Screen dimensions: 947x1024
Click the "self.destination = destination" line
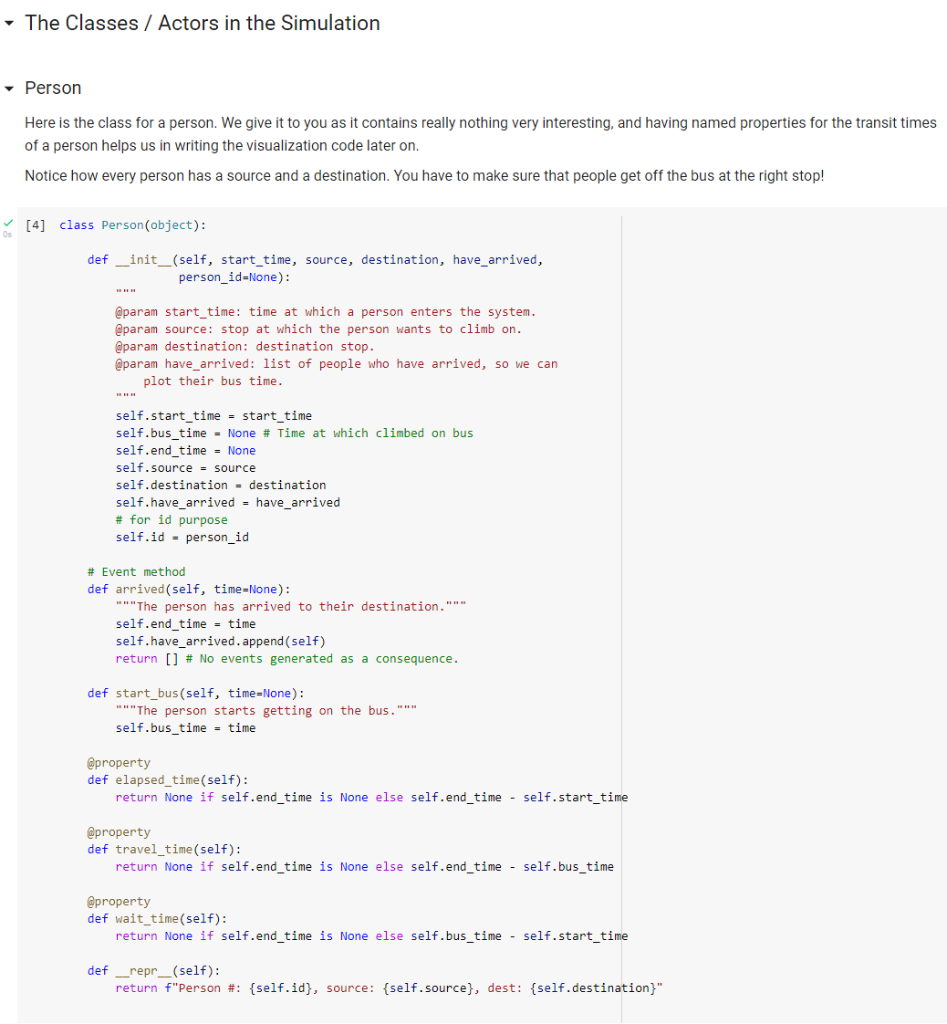click(221, 485)
